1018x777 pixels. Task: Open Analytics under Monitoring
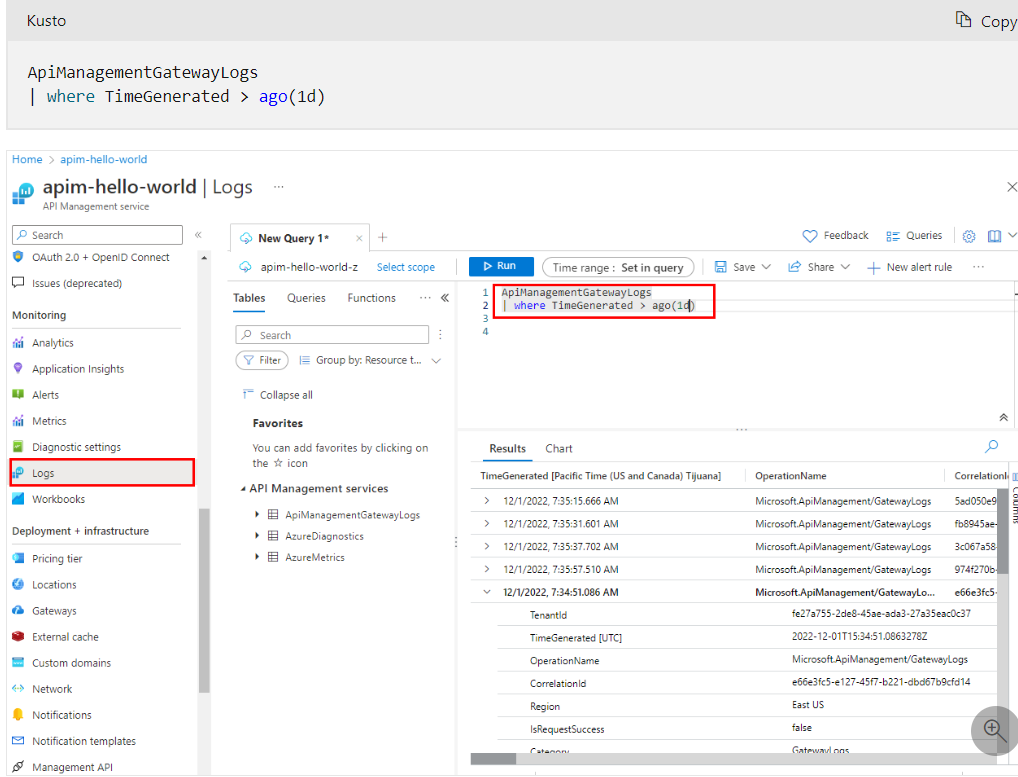tap(53, 343)
